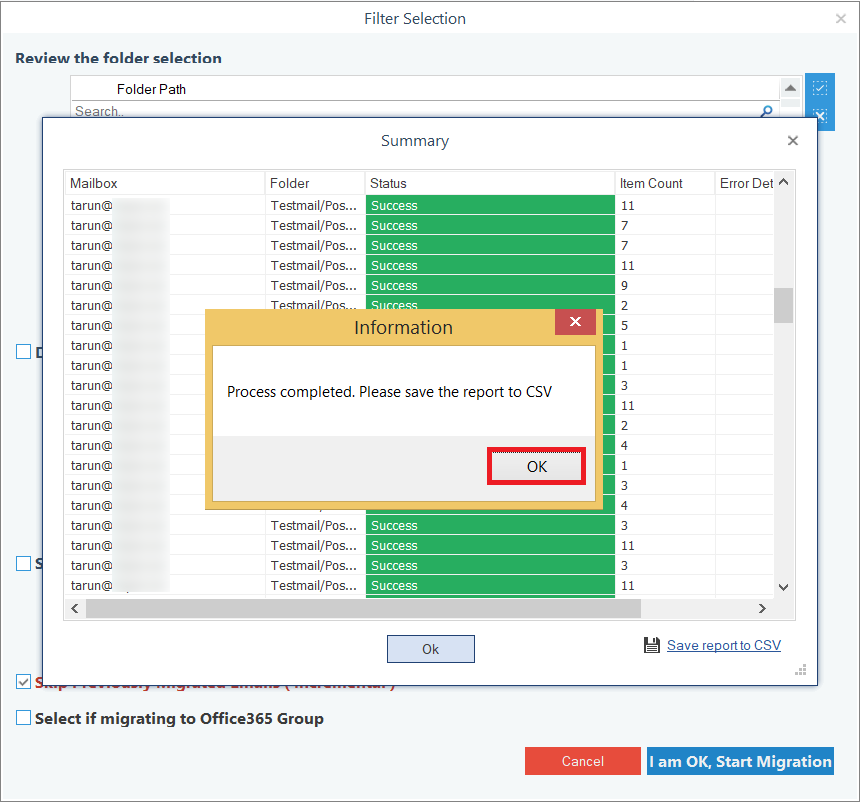The image size is (860, 802).
Task: Click the item count 9 cell
Action: point(665,285)
